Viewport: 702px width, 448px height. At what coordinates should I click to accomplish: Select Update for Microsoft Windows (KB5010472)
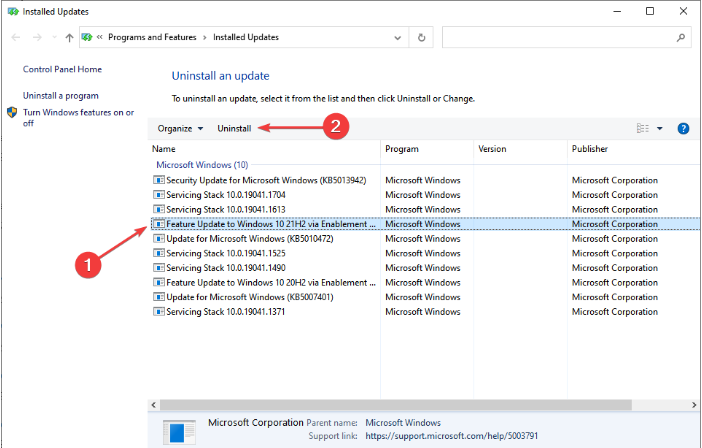click(424, 239)
